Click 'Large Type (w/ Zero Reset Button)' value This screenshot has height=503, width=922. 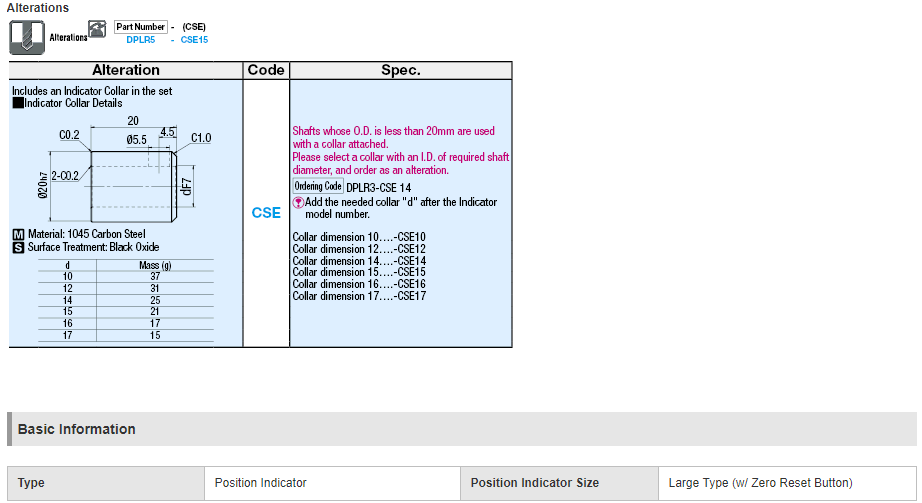[x=760, y=483]
